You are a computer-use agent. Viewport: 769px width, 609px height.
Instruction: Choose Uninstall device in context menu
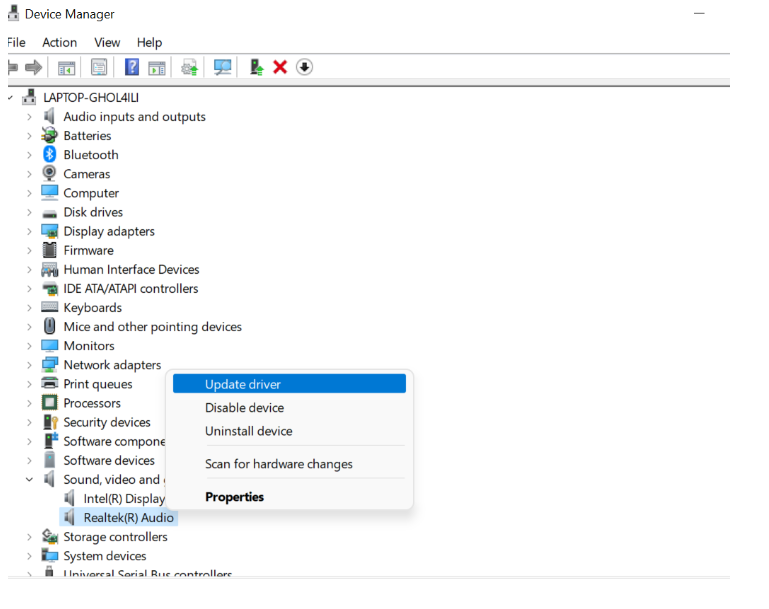pos(289,431)
